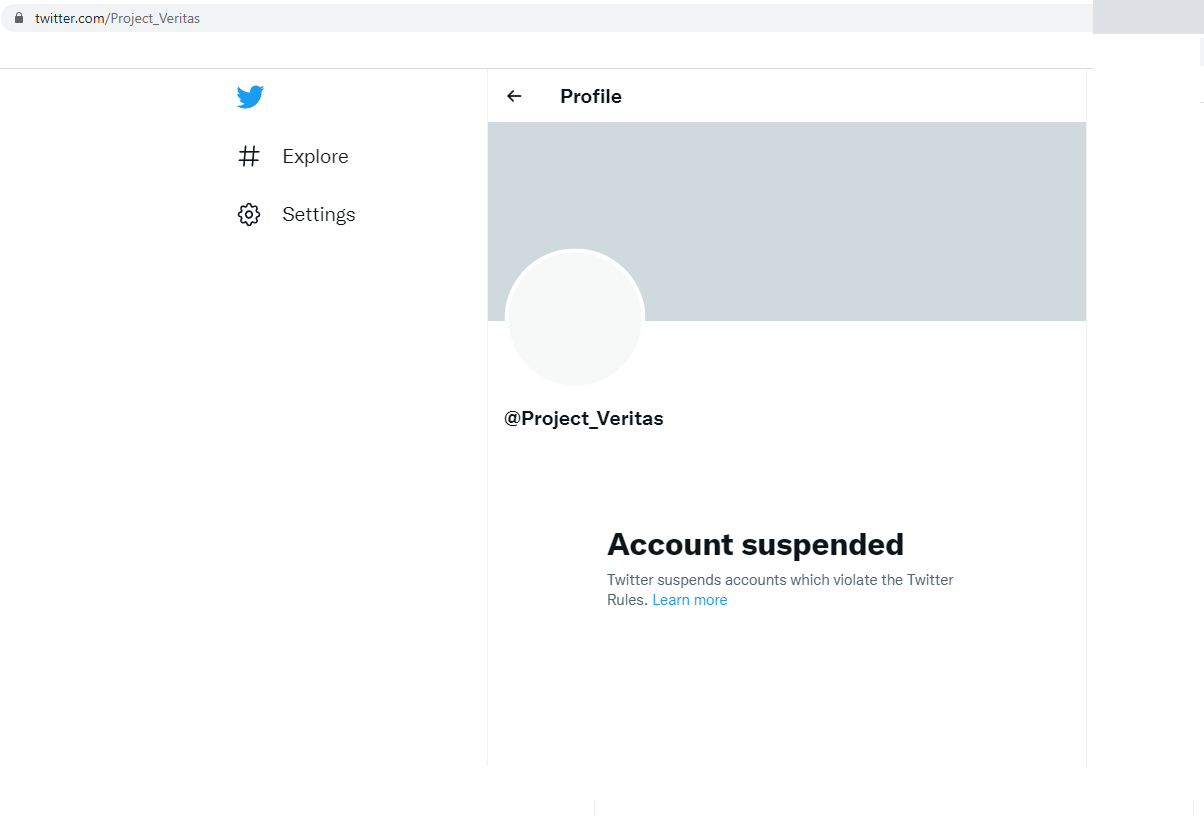Click the Account suspended headline
Viewport: 1204px width, 816px height.
[755, 544]
